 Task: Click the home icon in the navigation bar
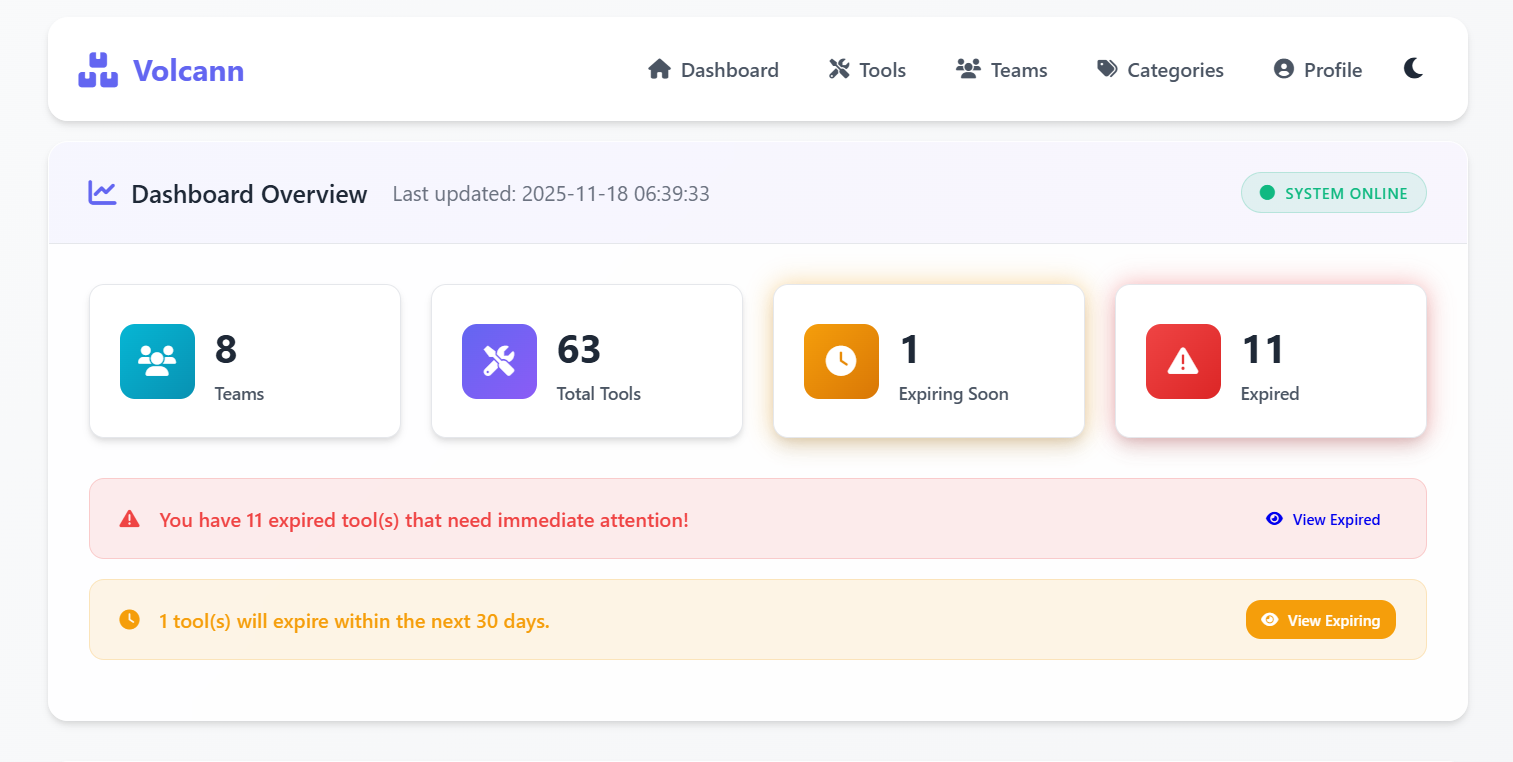659,69
